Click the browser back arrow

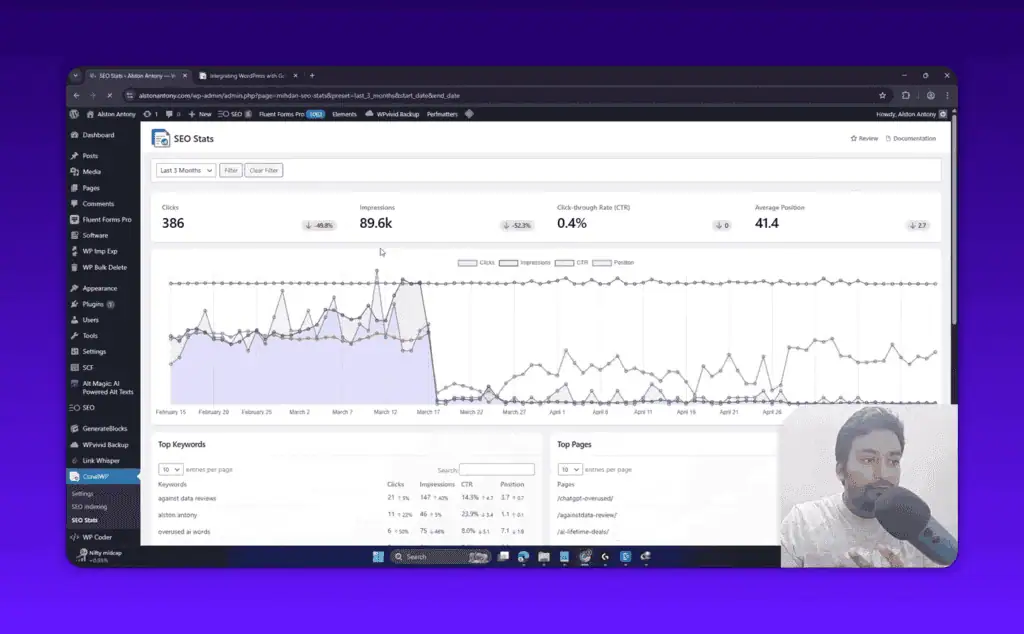click(x=76, y=95)
